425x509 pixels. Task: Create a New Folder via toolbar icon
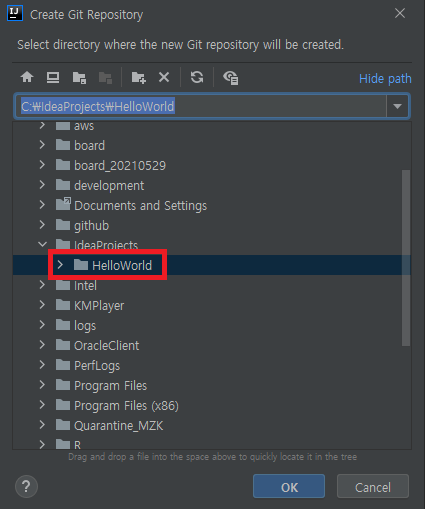click(138, 77)
